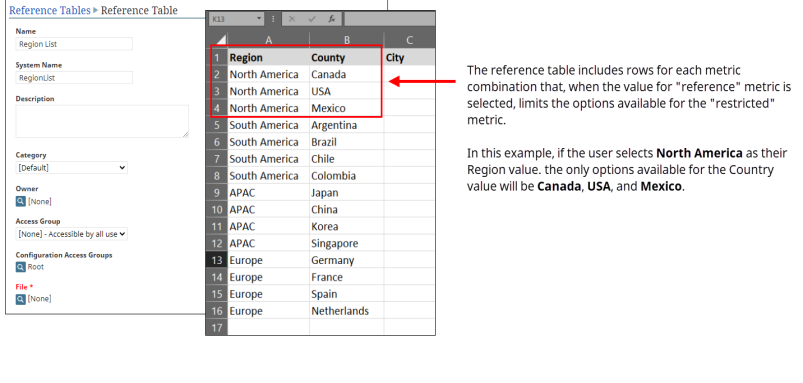Select row 5 header
Image resolution: width=803 pixels, height=383 pixels.
pyautogui.click(x=217, y=125)
